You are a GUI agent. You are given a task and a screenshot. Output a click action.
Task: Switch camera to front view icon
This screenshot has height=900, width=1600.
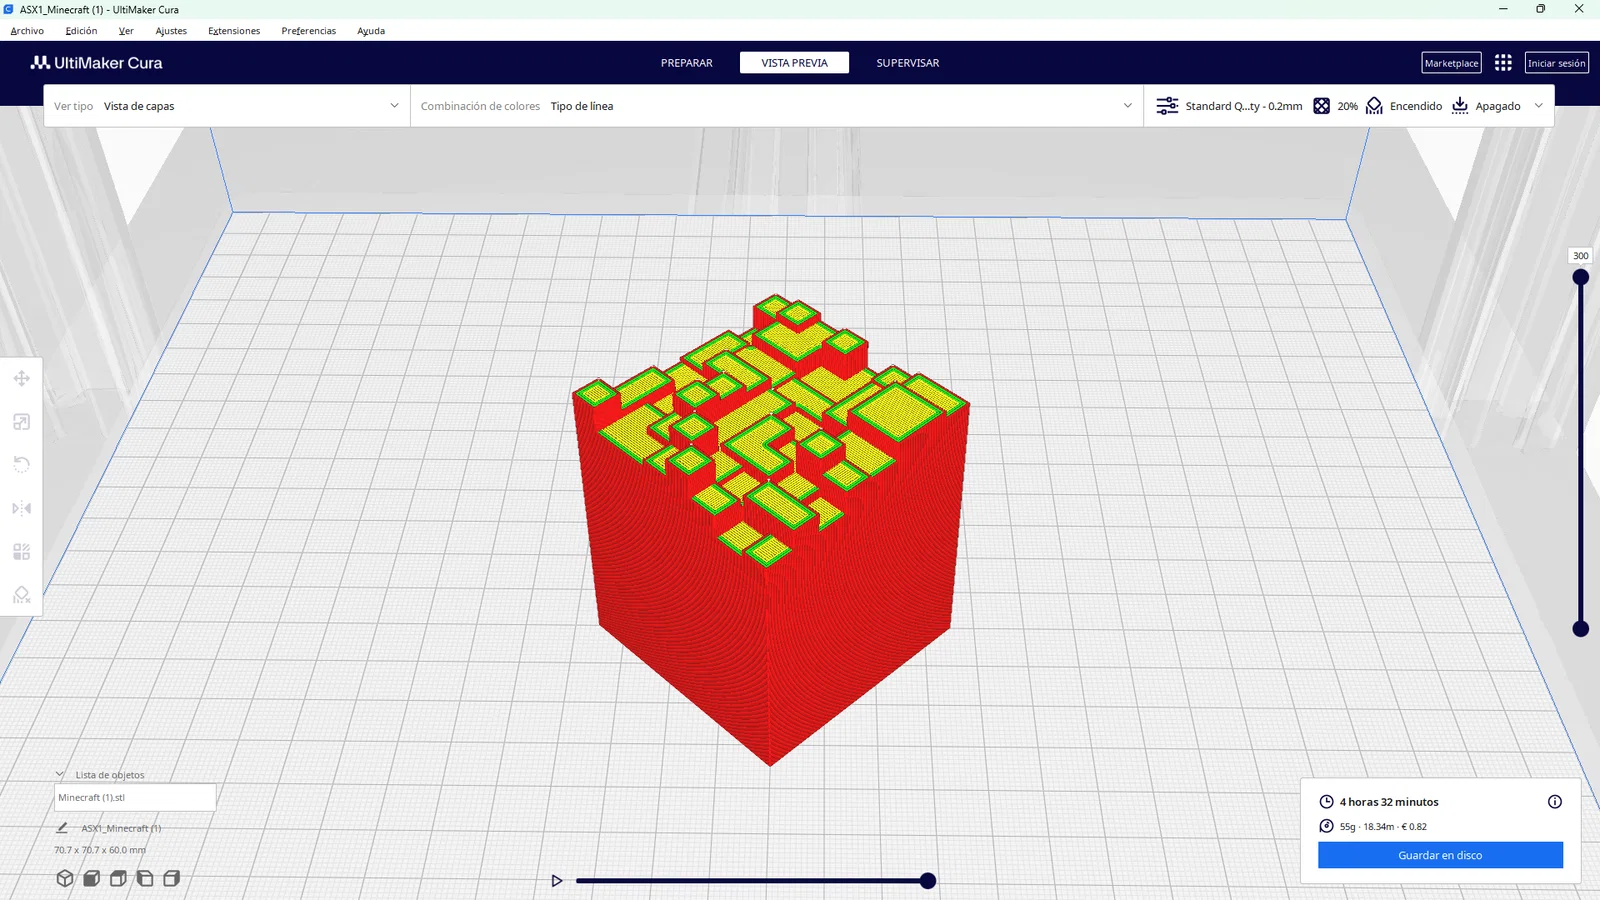91,878
